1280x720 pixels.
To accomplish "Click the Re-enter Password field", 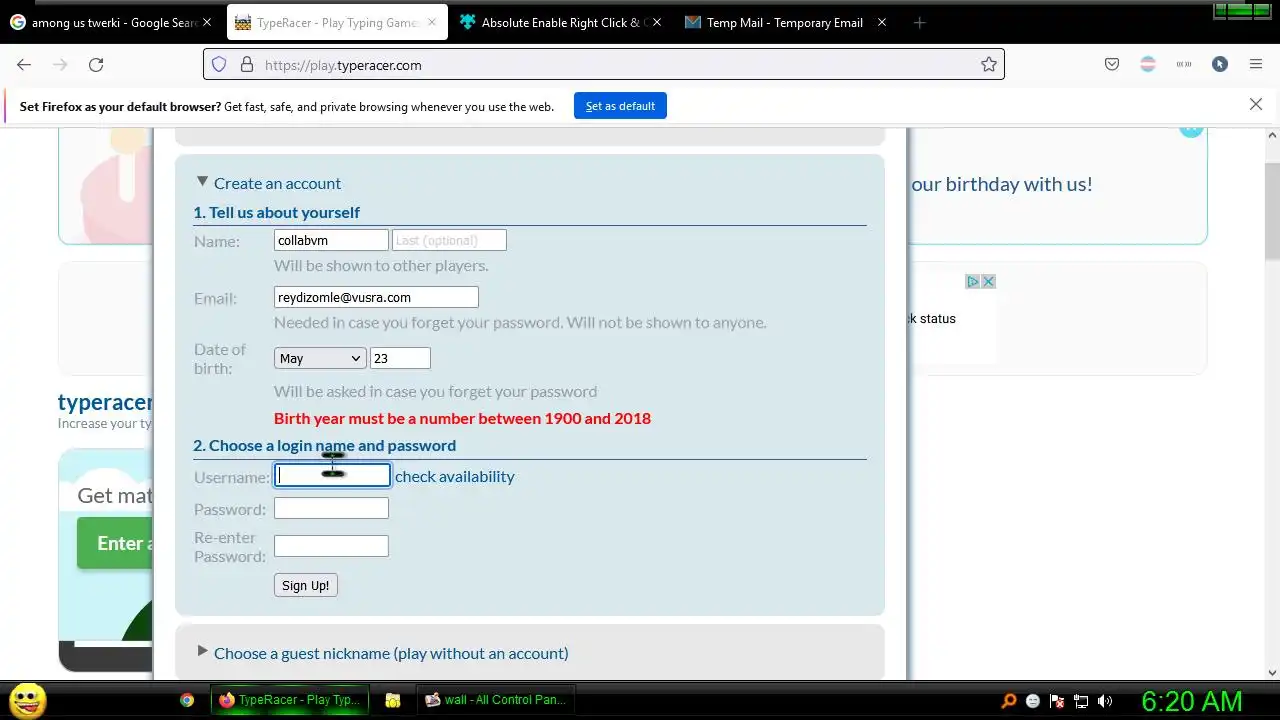I will pyautogui.click(x=331, y=546).
